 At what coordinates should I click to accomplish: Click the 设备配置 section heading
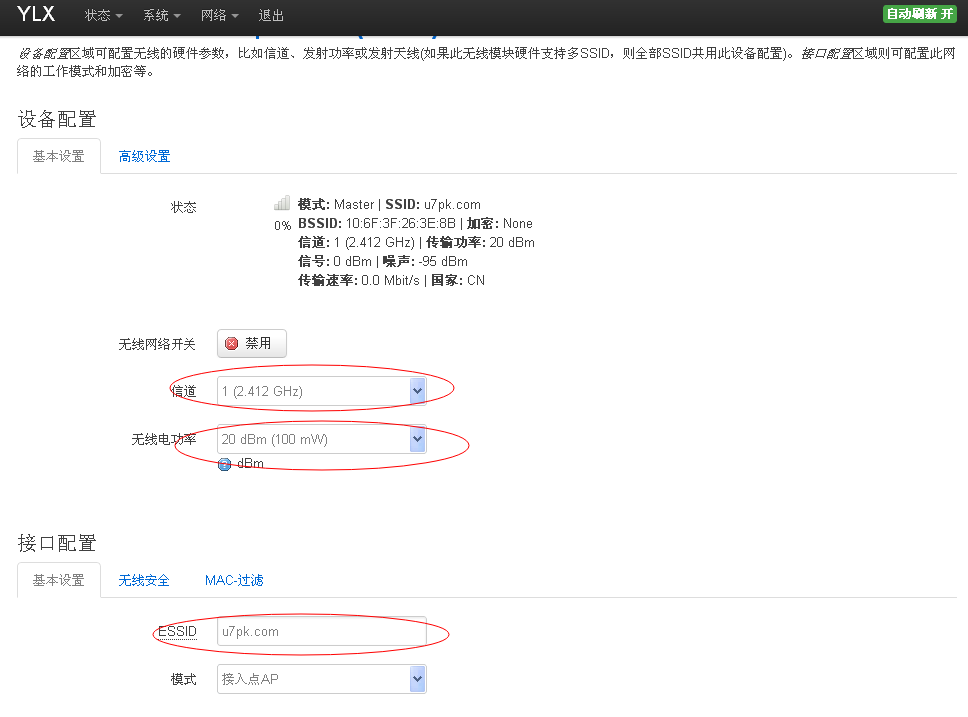click(57, 119)
